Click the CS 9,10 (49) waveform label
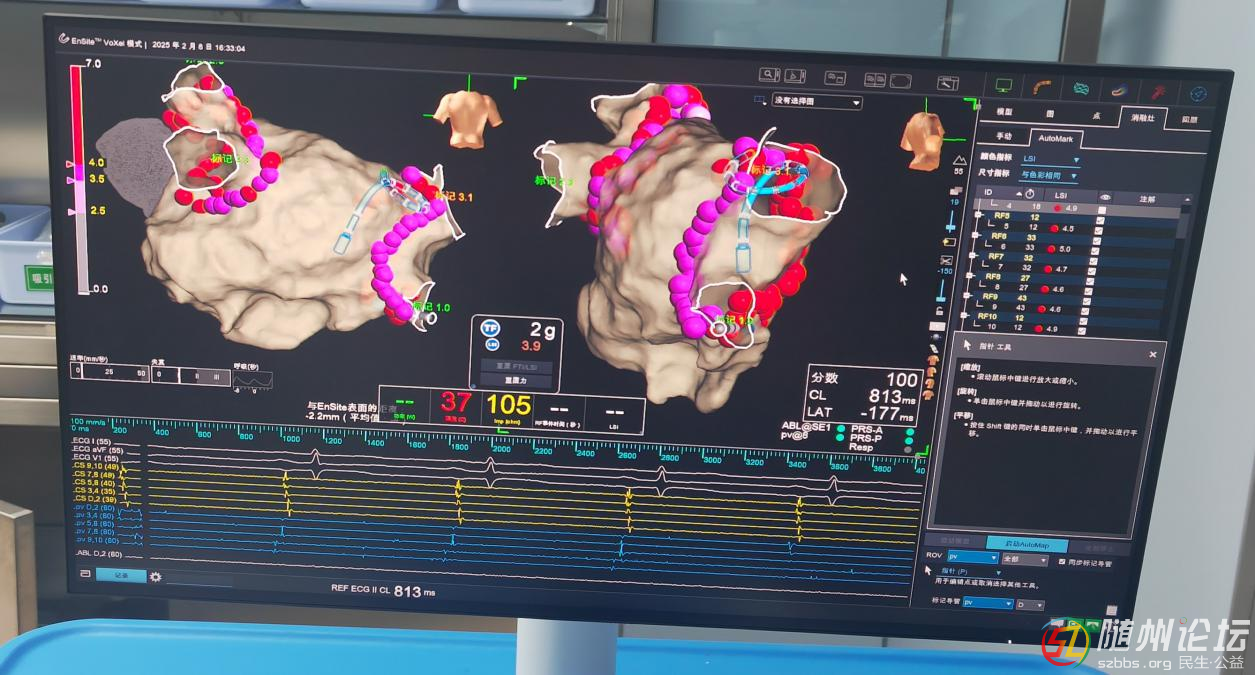 (x=98, y=467)
